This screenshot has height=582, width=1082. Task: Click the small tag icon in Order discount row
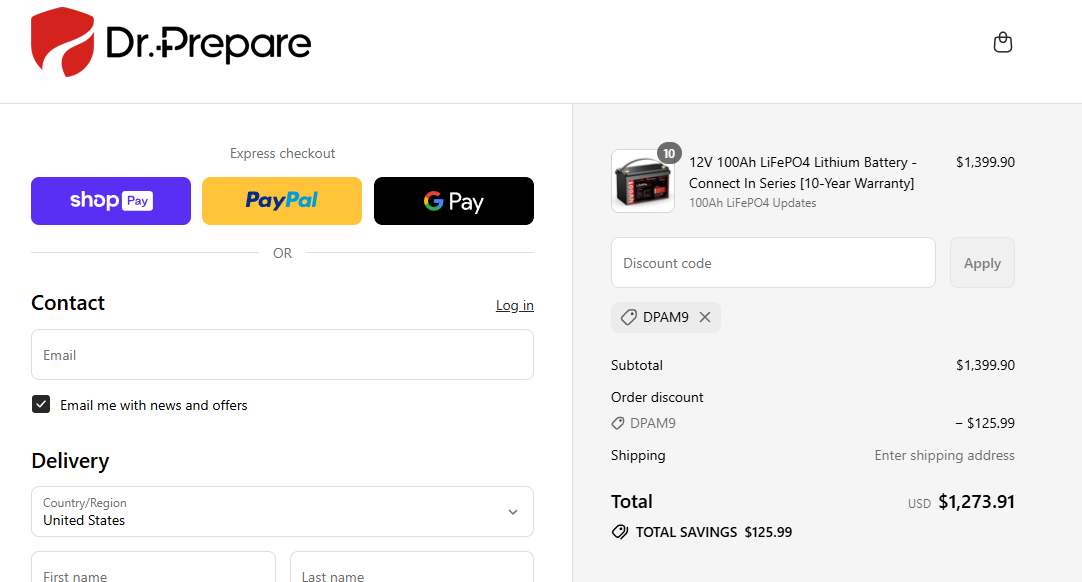pos(618,423)
